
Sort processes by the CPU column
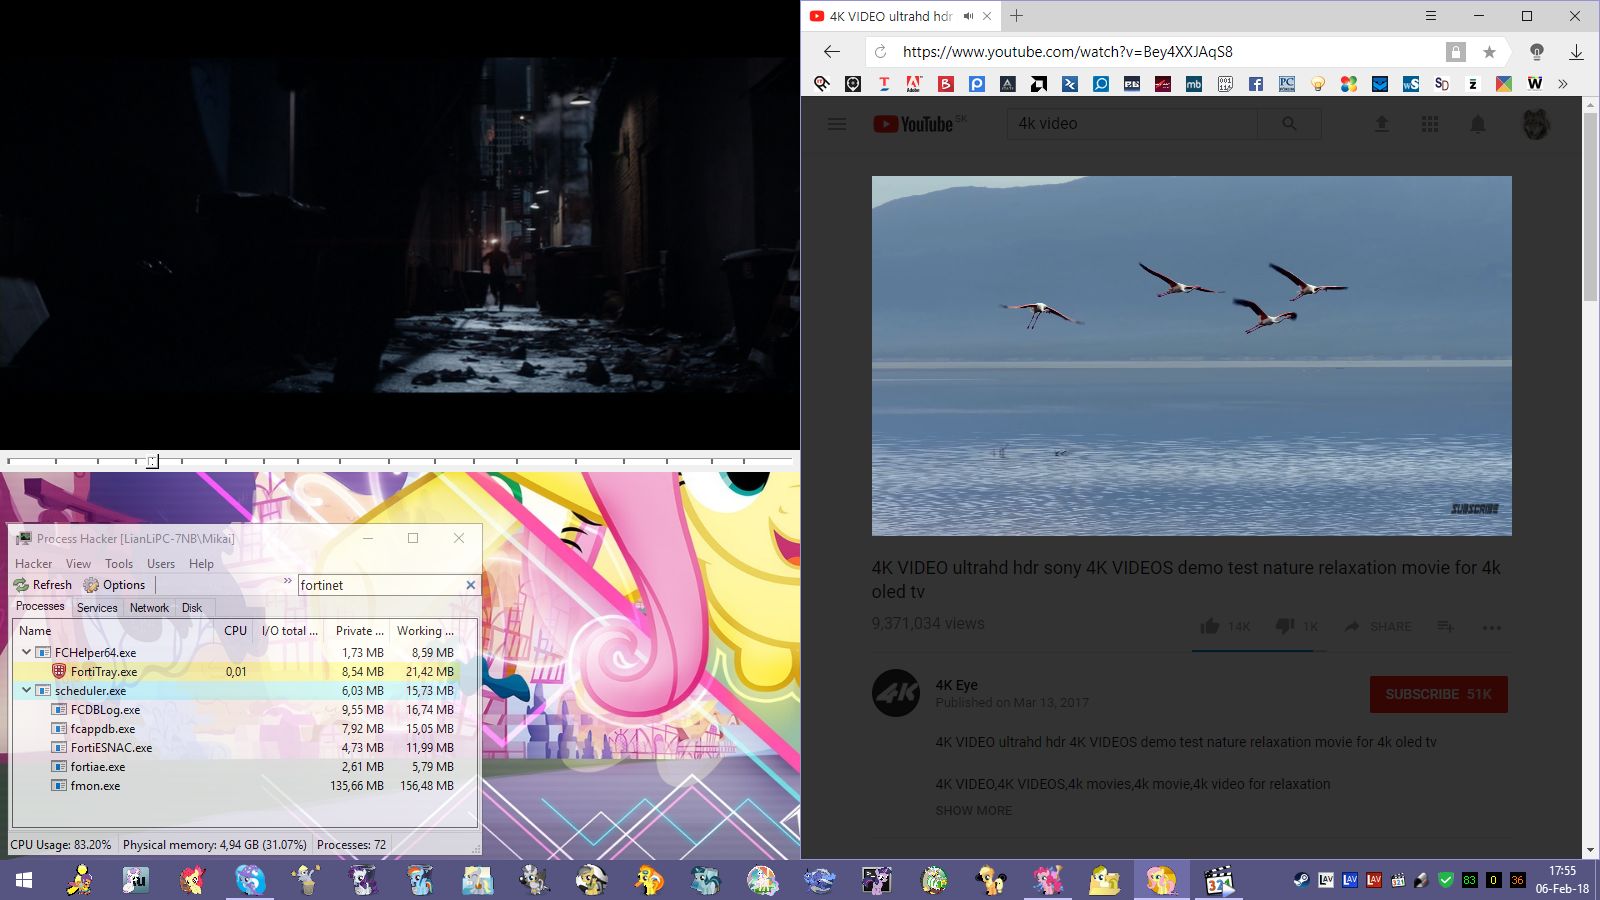235,631
